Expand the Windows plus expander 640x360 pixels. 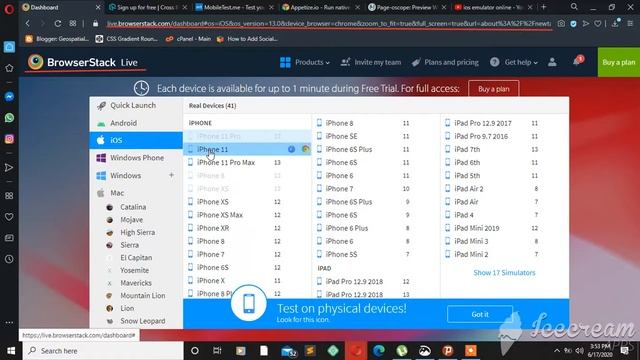(x=171, y=175)
